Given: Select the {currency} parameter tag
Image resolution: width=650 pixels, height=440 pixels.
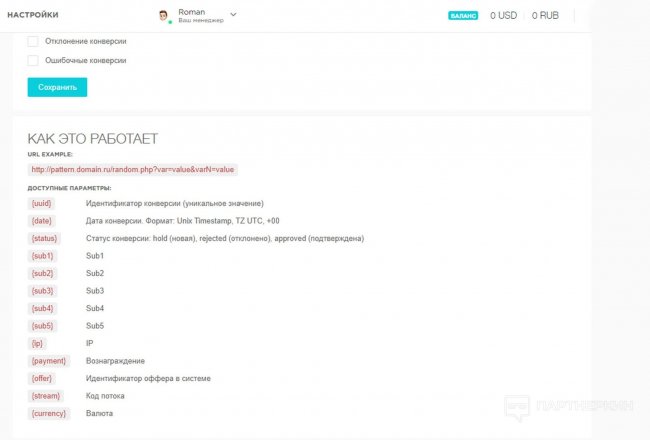Looking at the screenshot, I should [49, 413].
